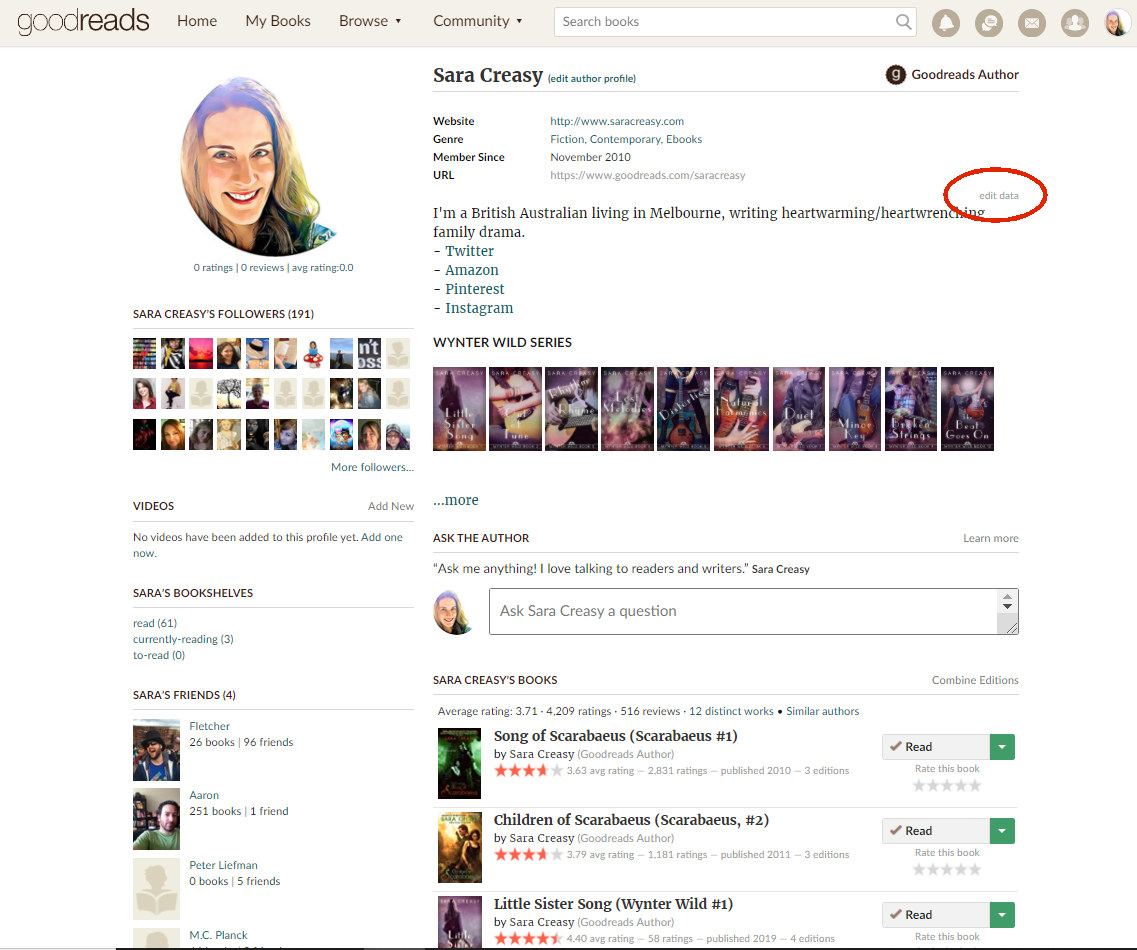Rate Song of Scarabaeus five stars

click(x=975, y=786)
